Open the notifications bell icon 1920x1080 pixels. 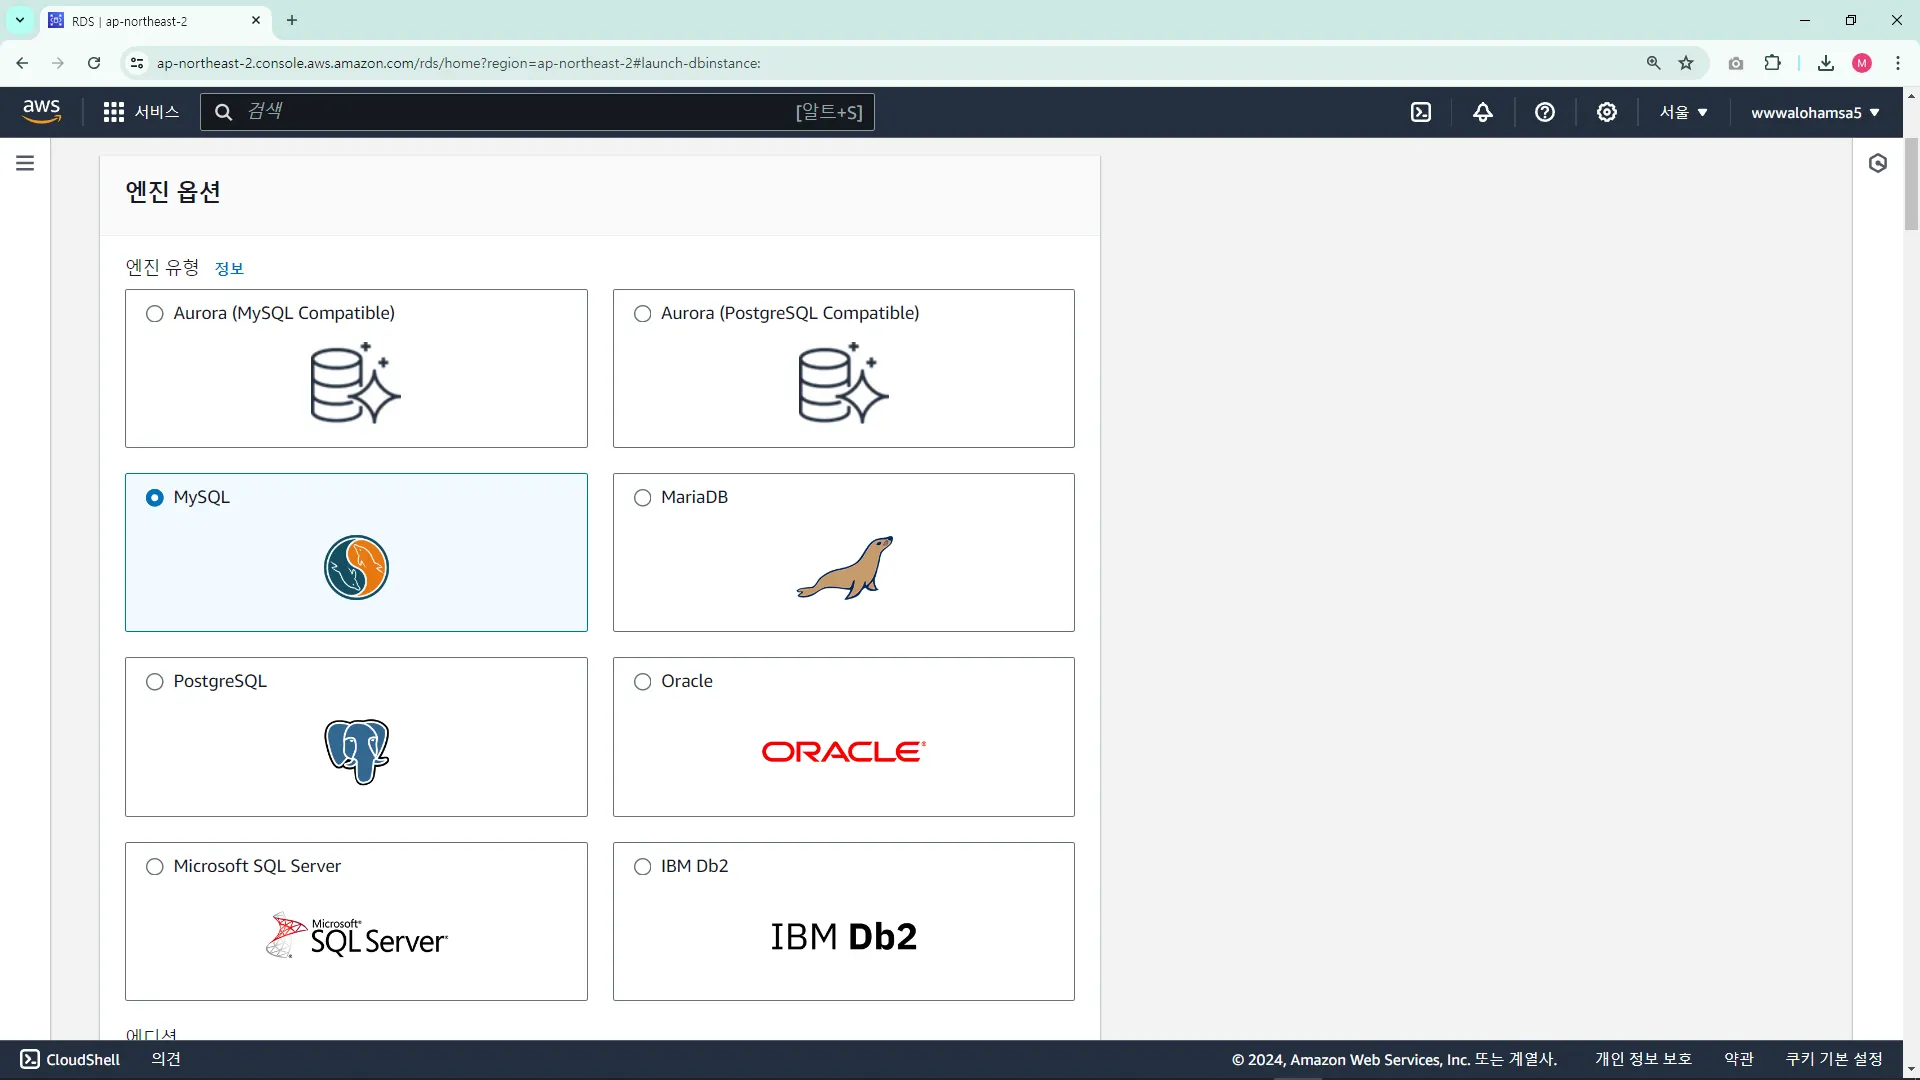coord(1483,112)
